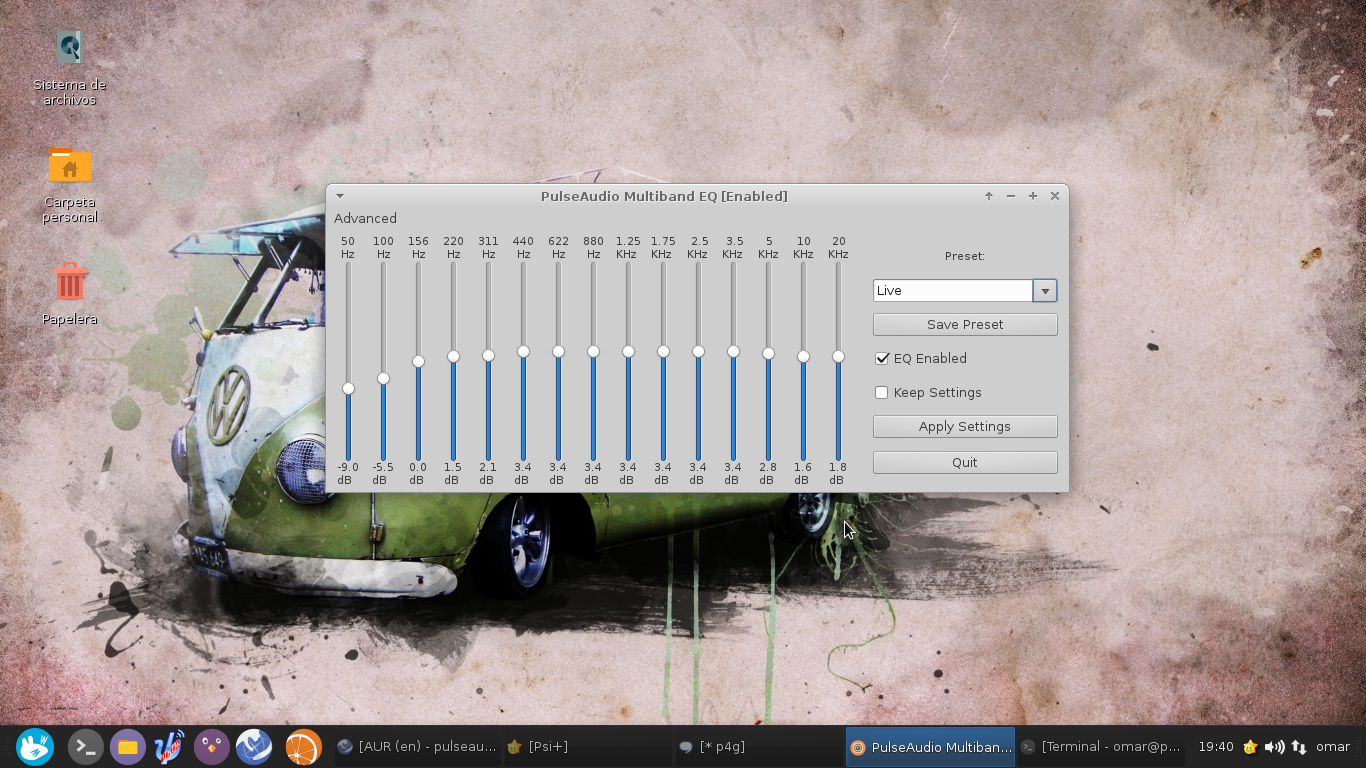Screen dimensions: 1366x768
Task: Click the 1.8 dB value label
Action: coord(838,474)
